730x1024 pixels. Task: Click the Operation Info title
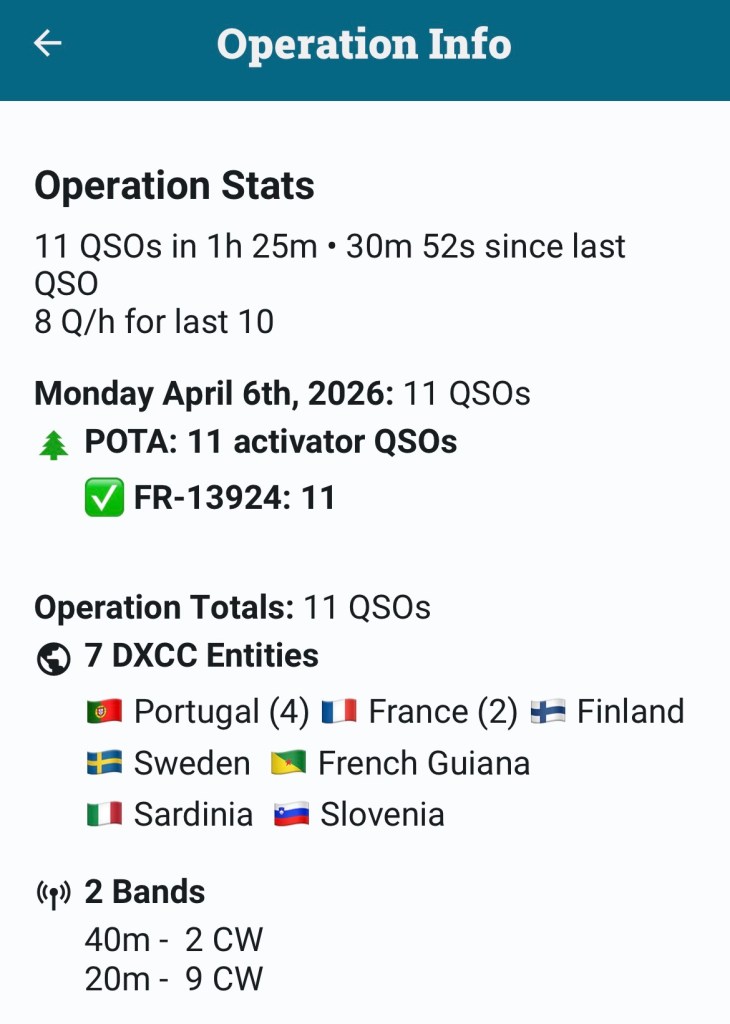tap(364, 45)
